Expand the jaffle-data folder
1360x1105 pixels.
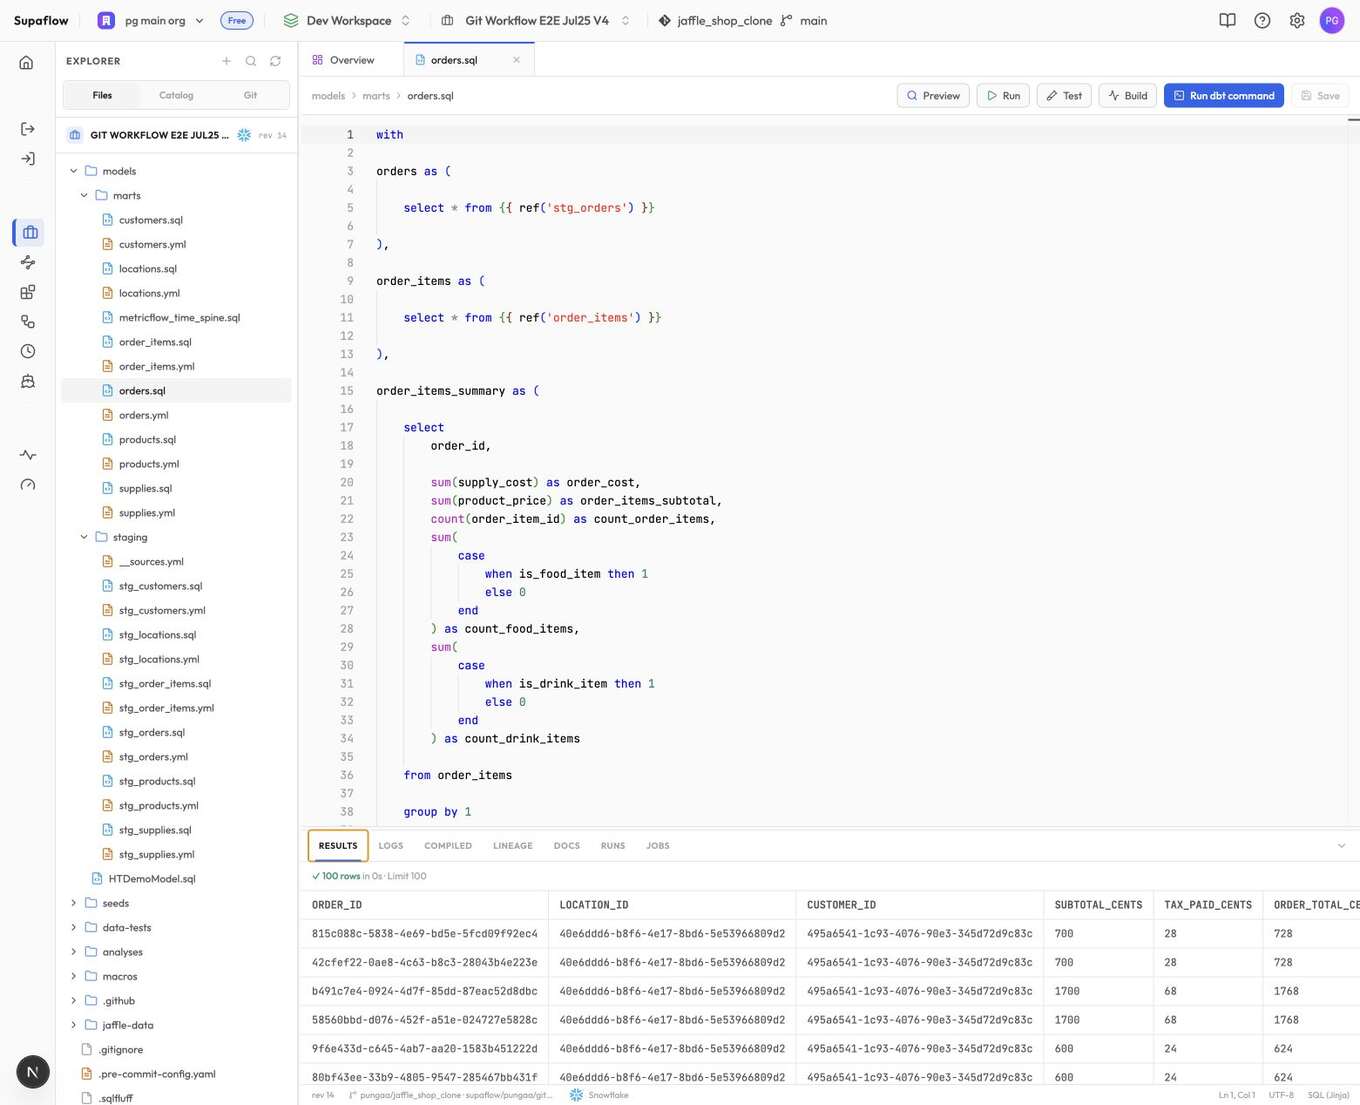pyautogui.click(x=73, y=1025)
